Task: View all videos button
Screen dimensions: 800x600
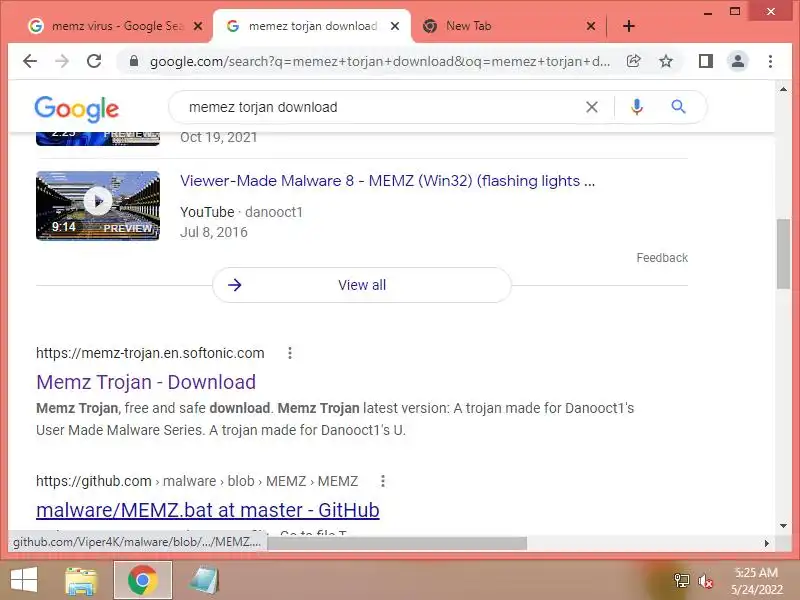Action: coord(362,285)
